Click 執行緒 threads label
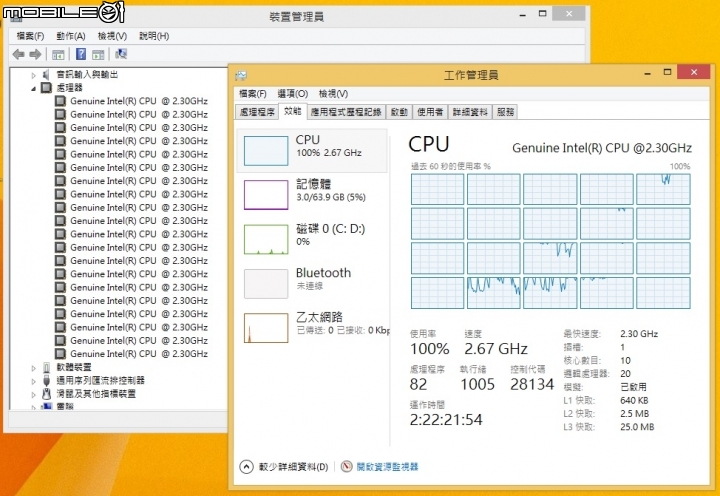The image size is (720, 496). [x=473, y=369]
